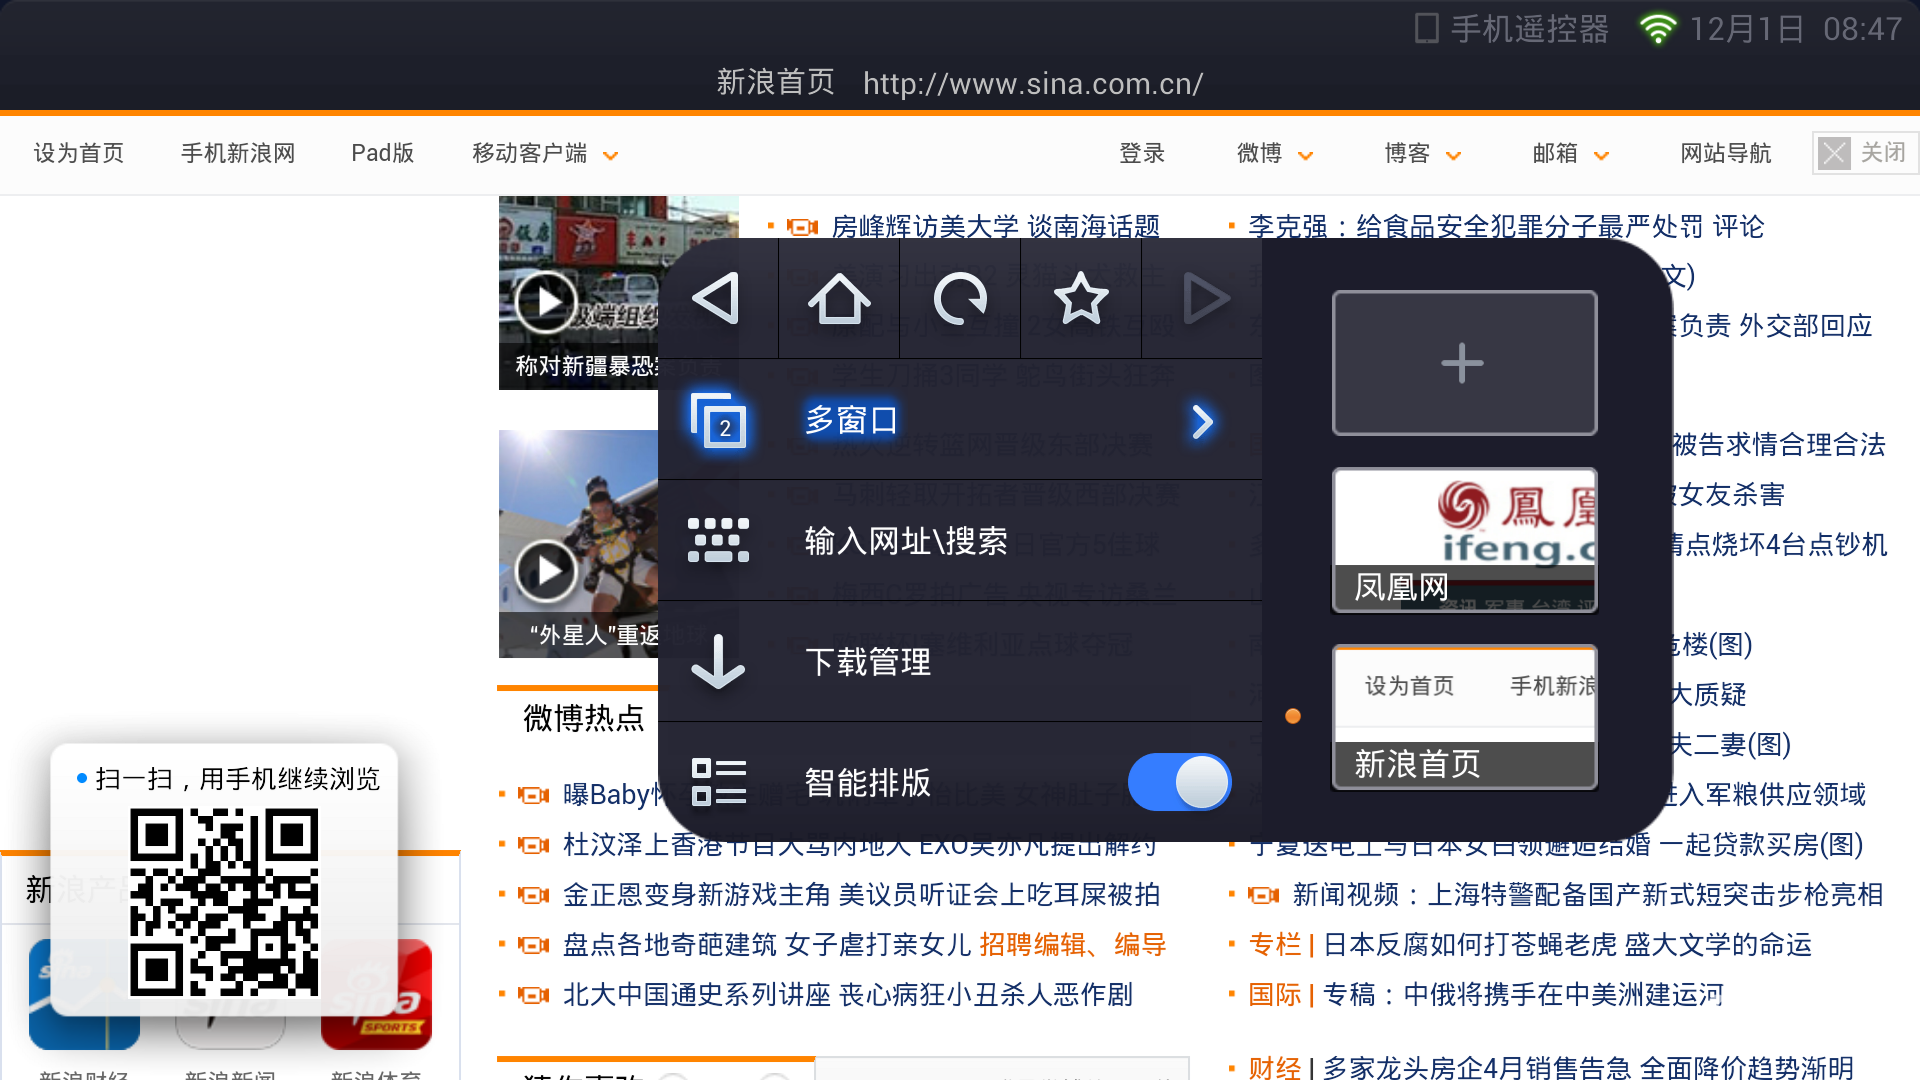Expand the 邮箱 dropdown
Screen dimensions: 1920x1080
pyautogui.click(x=1571, y=153)
